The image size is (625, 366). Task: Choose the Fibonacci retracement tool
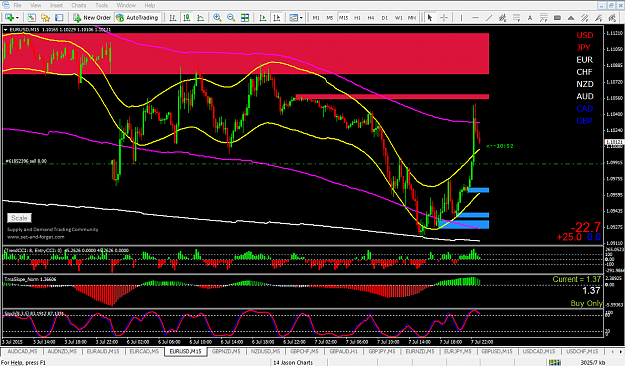(x=516, y=18)
